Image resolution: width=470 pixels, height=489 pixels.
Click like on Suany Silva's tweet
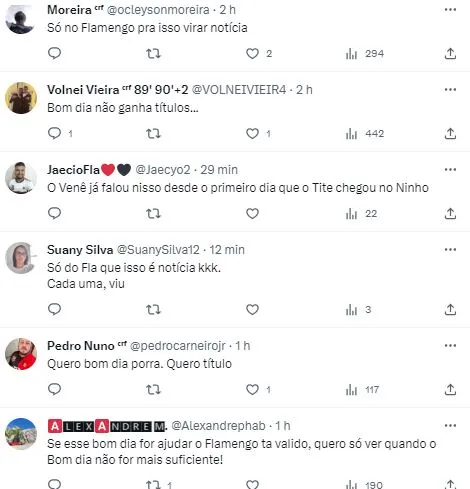(252, 310)
